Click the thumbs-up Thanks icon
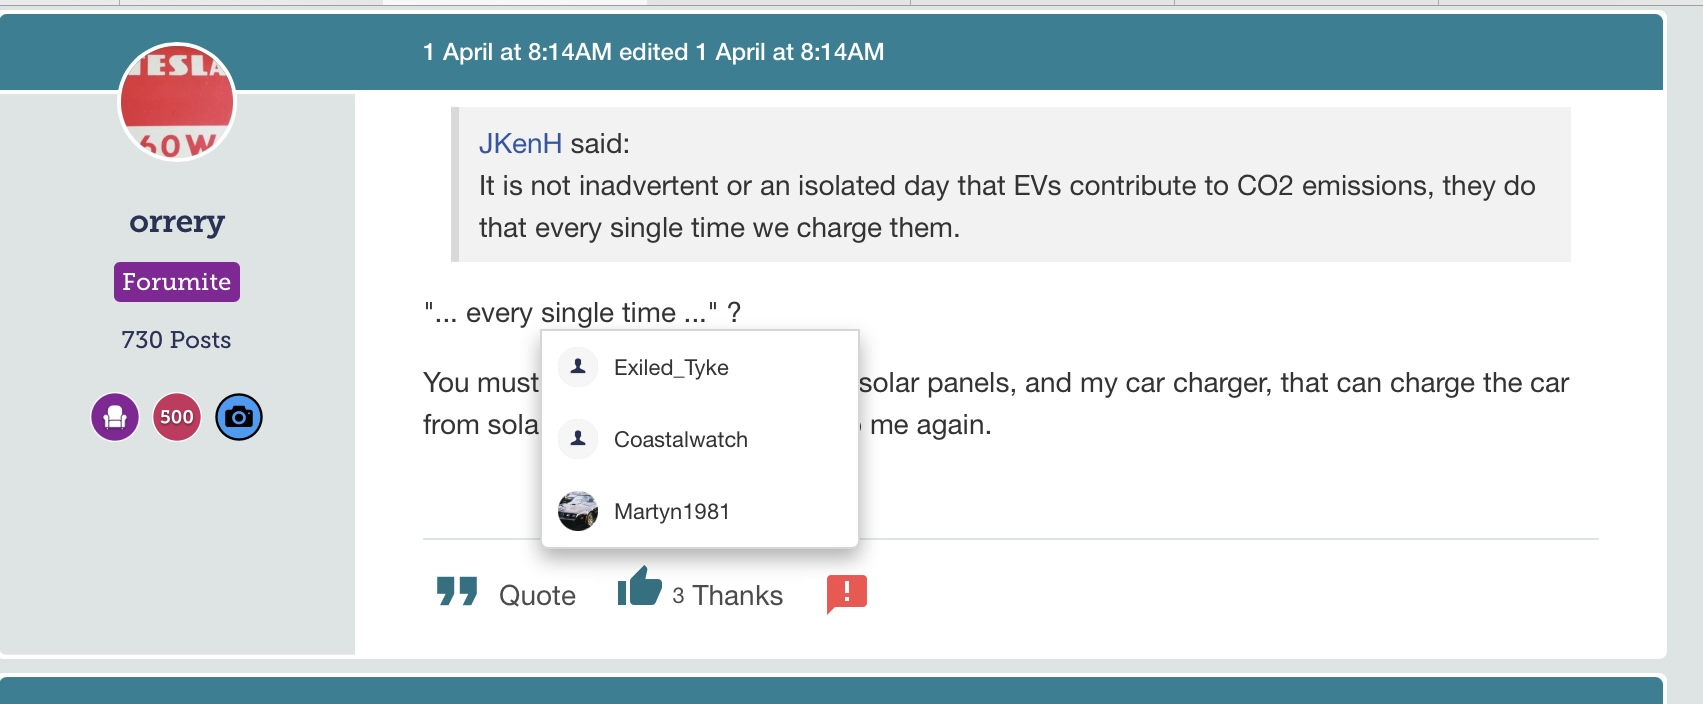 point(639,587)
